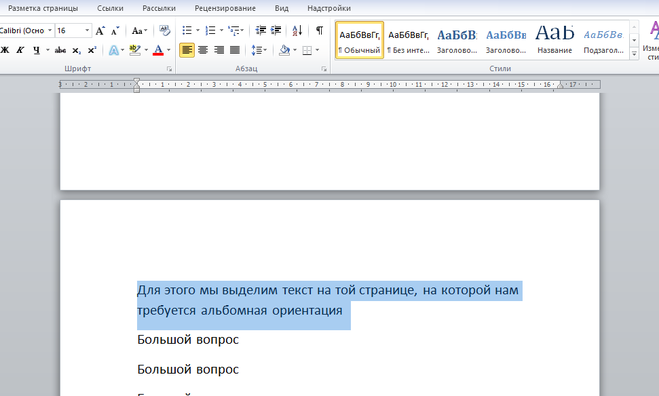Click the second Большой вопрос line

click(x=188, y=369)
